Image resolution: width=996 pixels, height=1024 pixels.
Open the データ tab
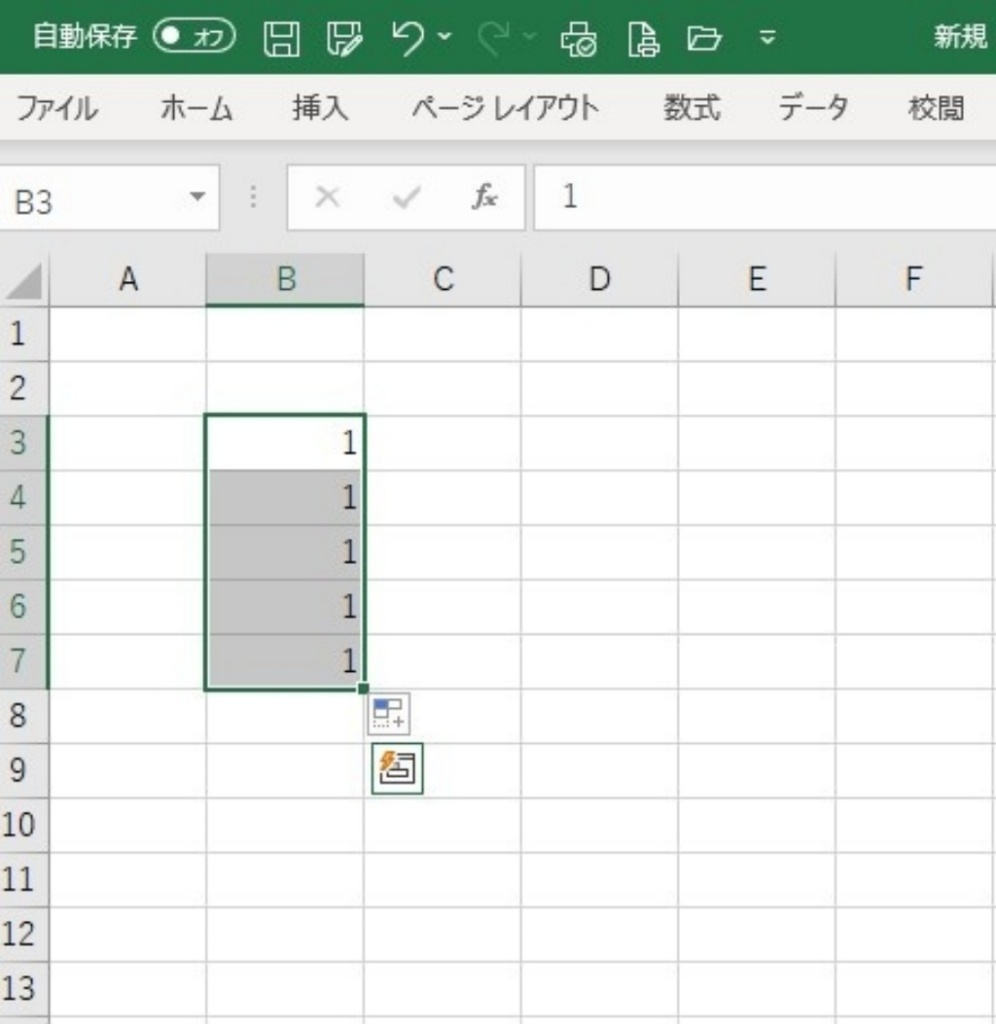pos(813,108)
